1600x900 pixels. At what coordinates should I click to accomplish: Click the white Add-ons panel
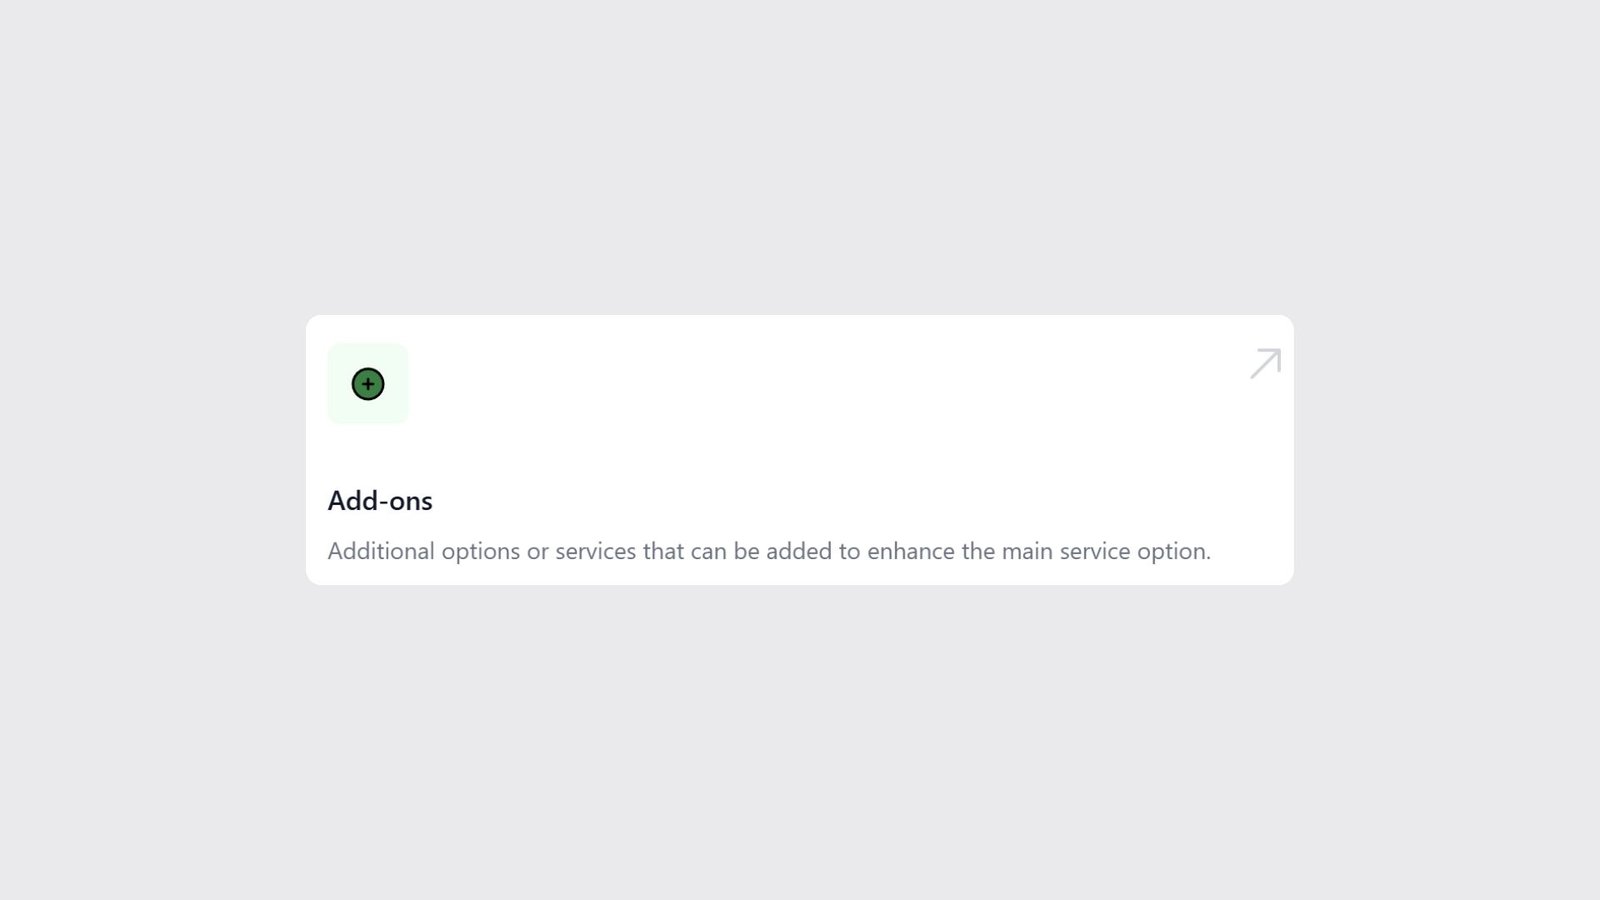[x=800, y=450]
